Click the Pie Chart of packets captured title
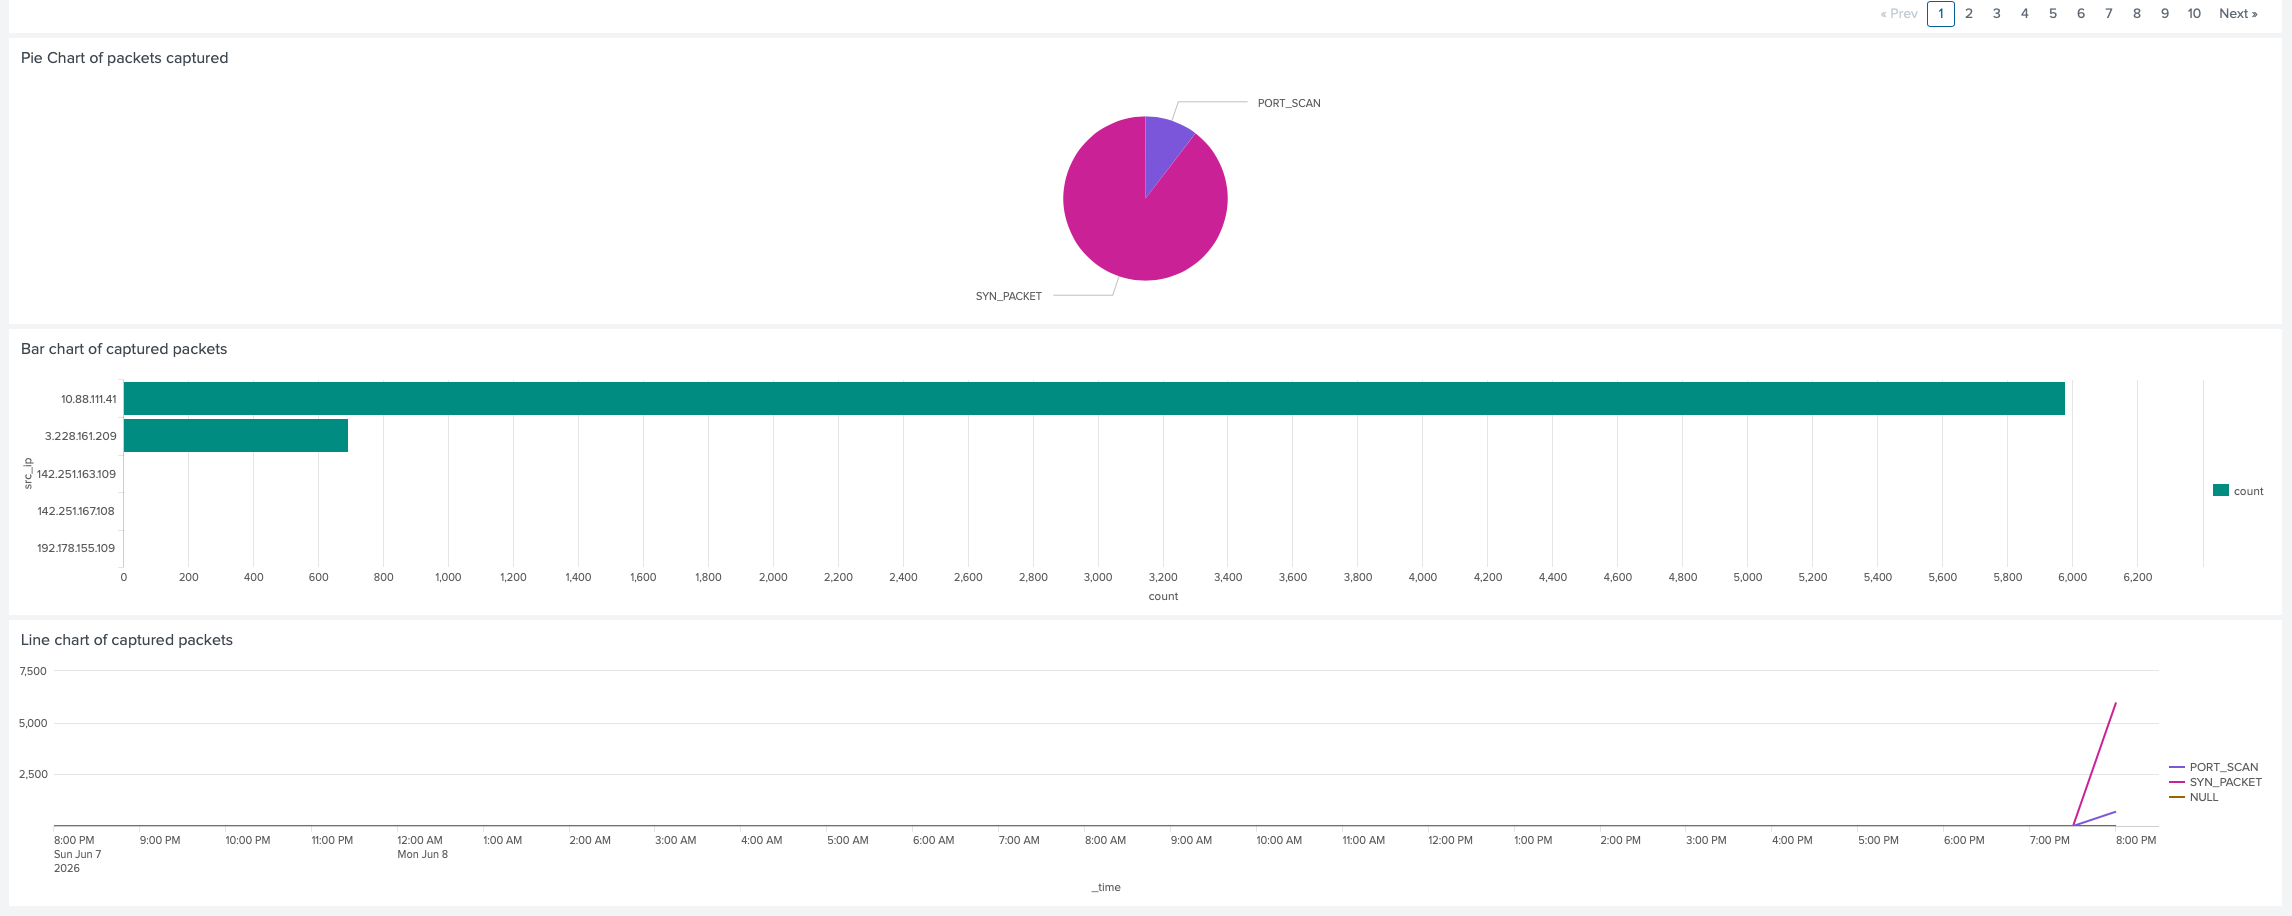 click(x=124, y=58)
